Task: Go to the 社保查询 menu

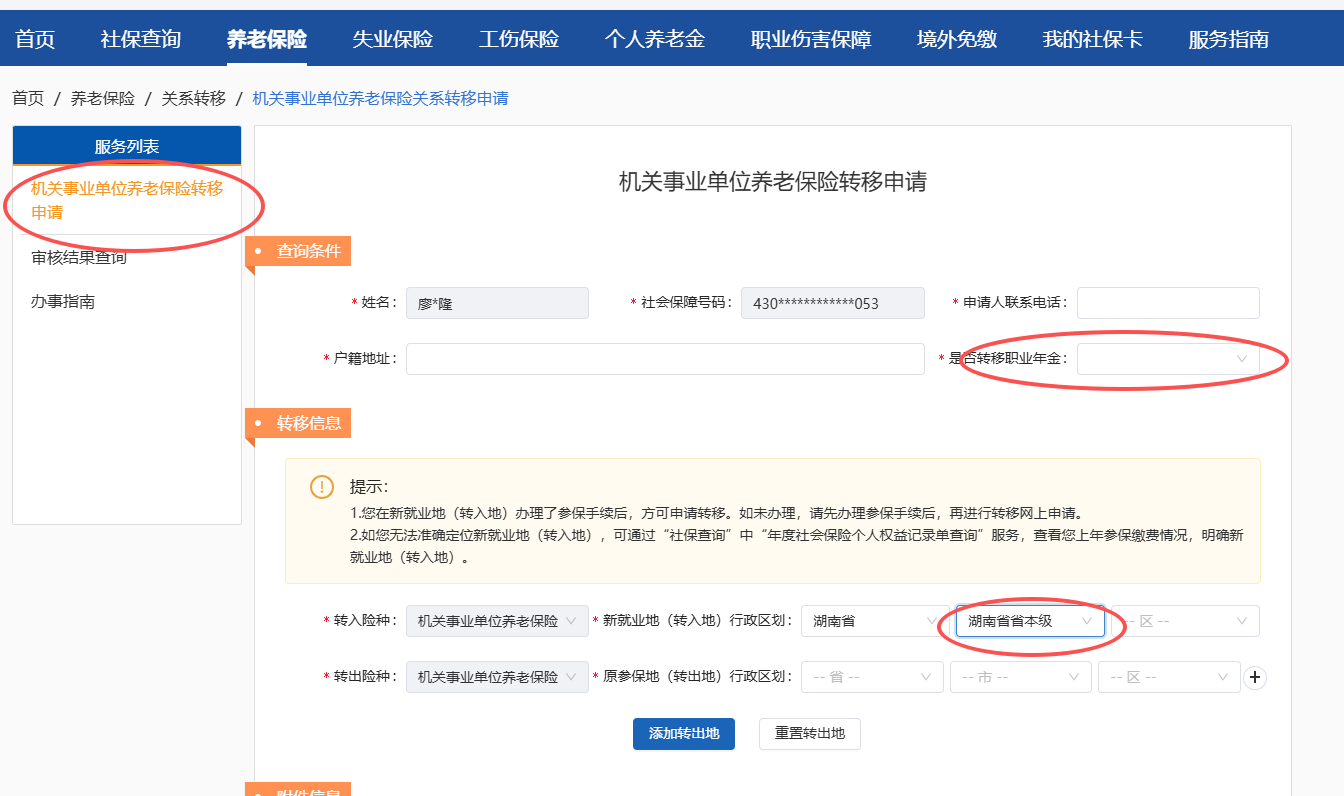Action: pos(141,39)
